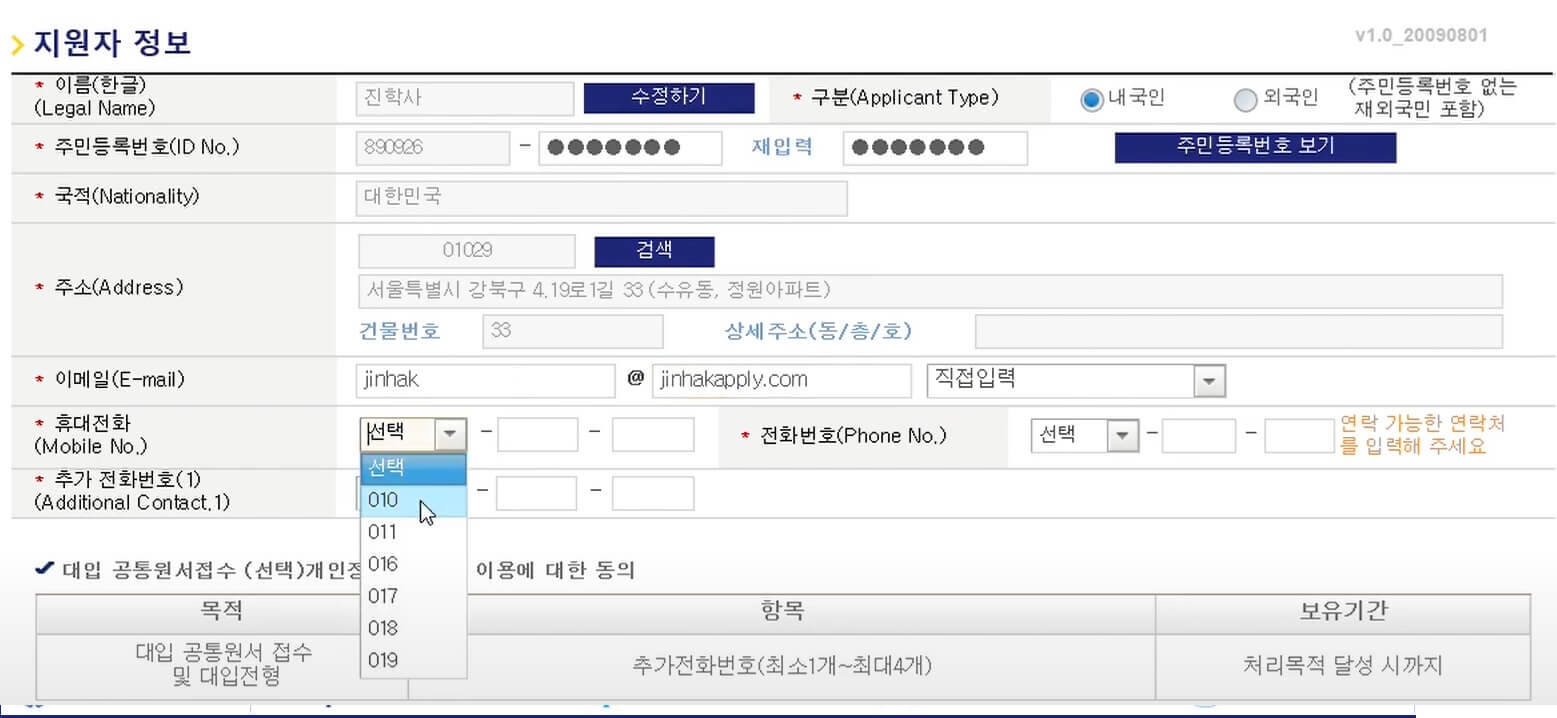Open the 전화번호 prefix selector labeled 선택

click(x=1085, y=434)
